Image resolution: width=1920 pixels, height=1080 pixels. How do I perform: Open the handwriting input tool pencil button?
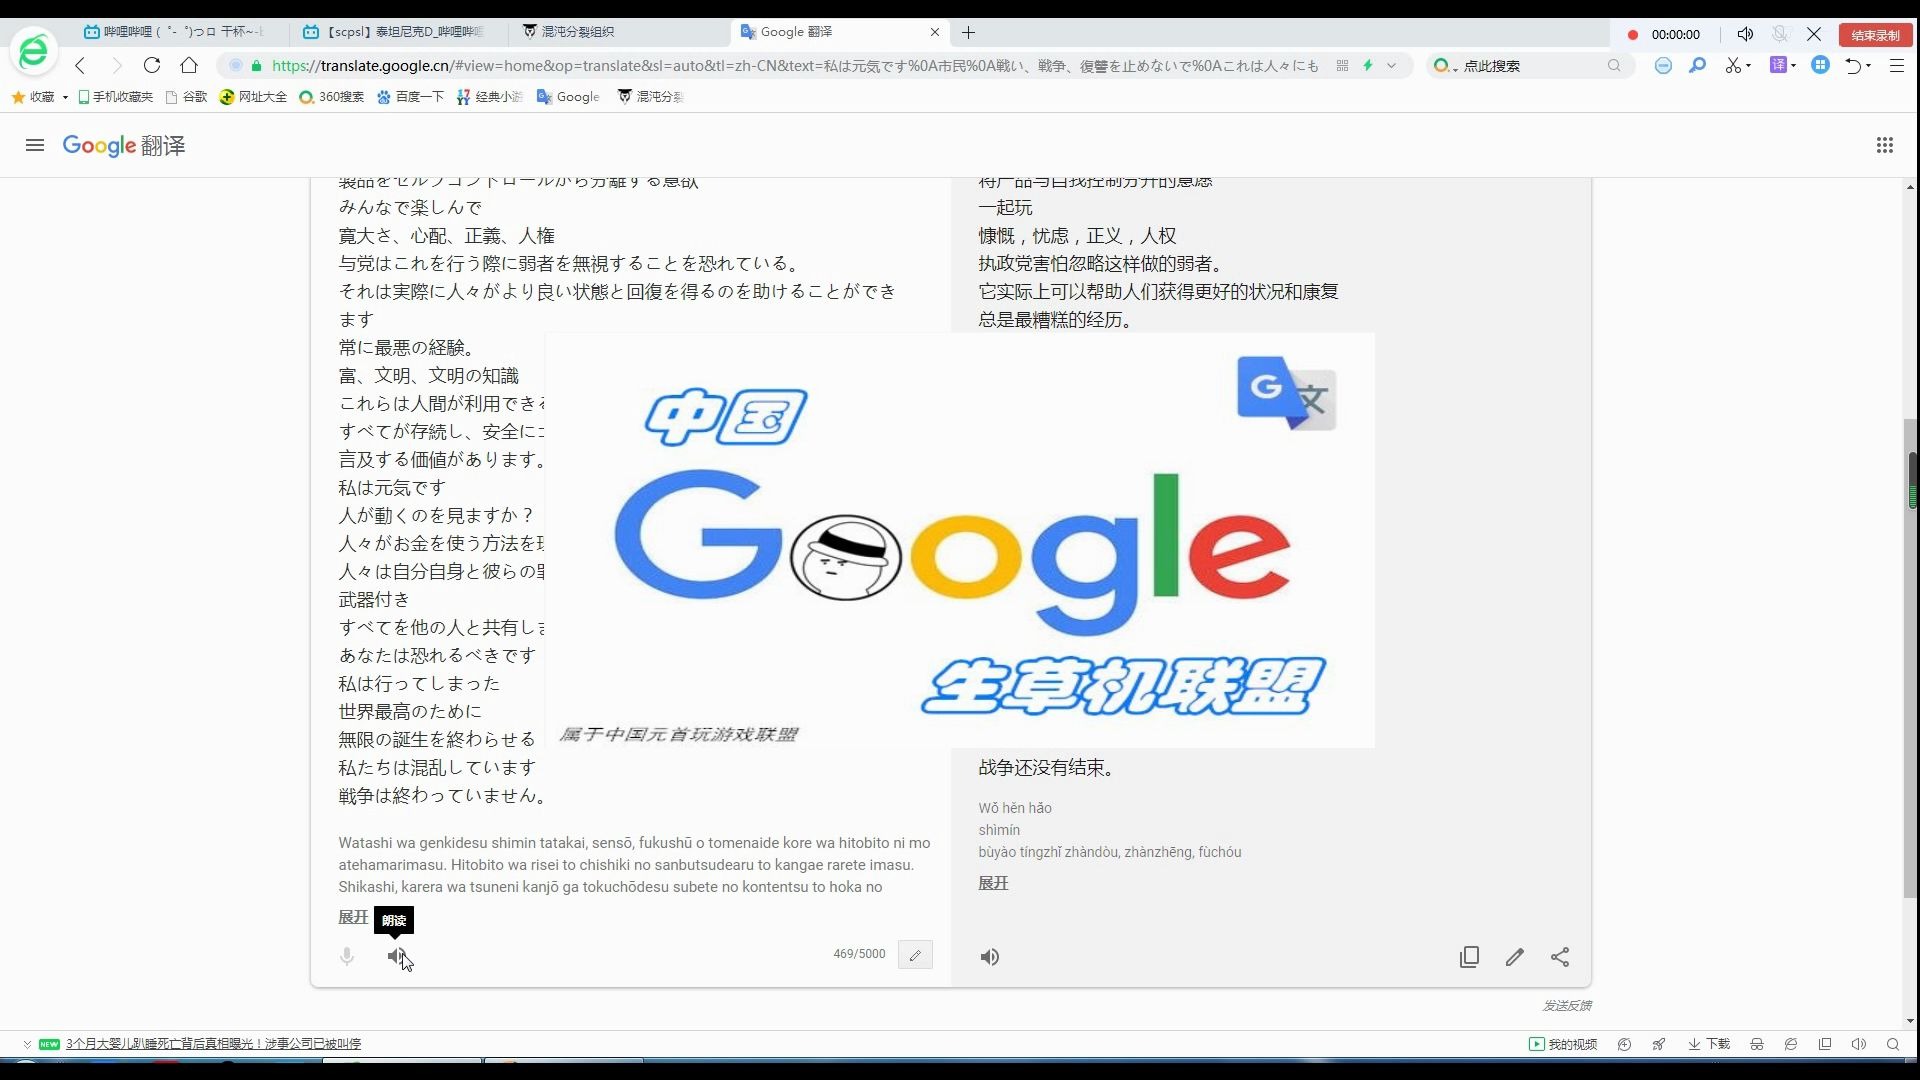click(x=915, y=955)
